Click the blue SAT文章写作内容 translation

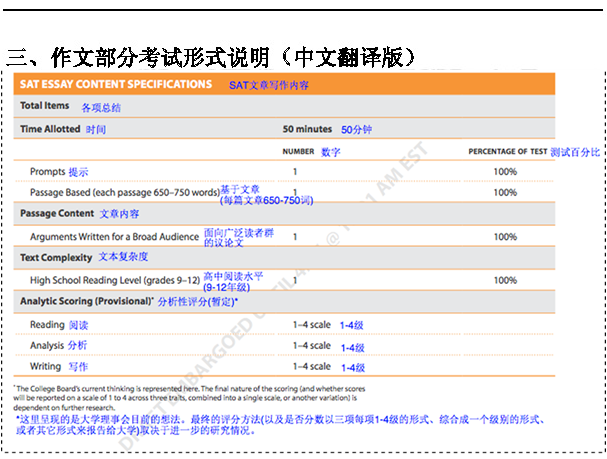269,85
